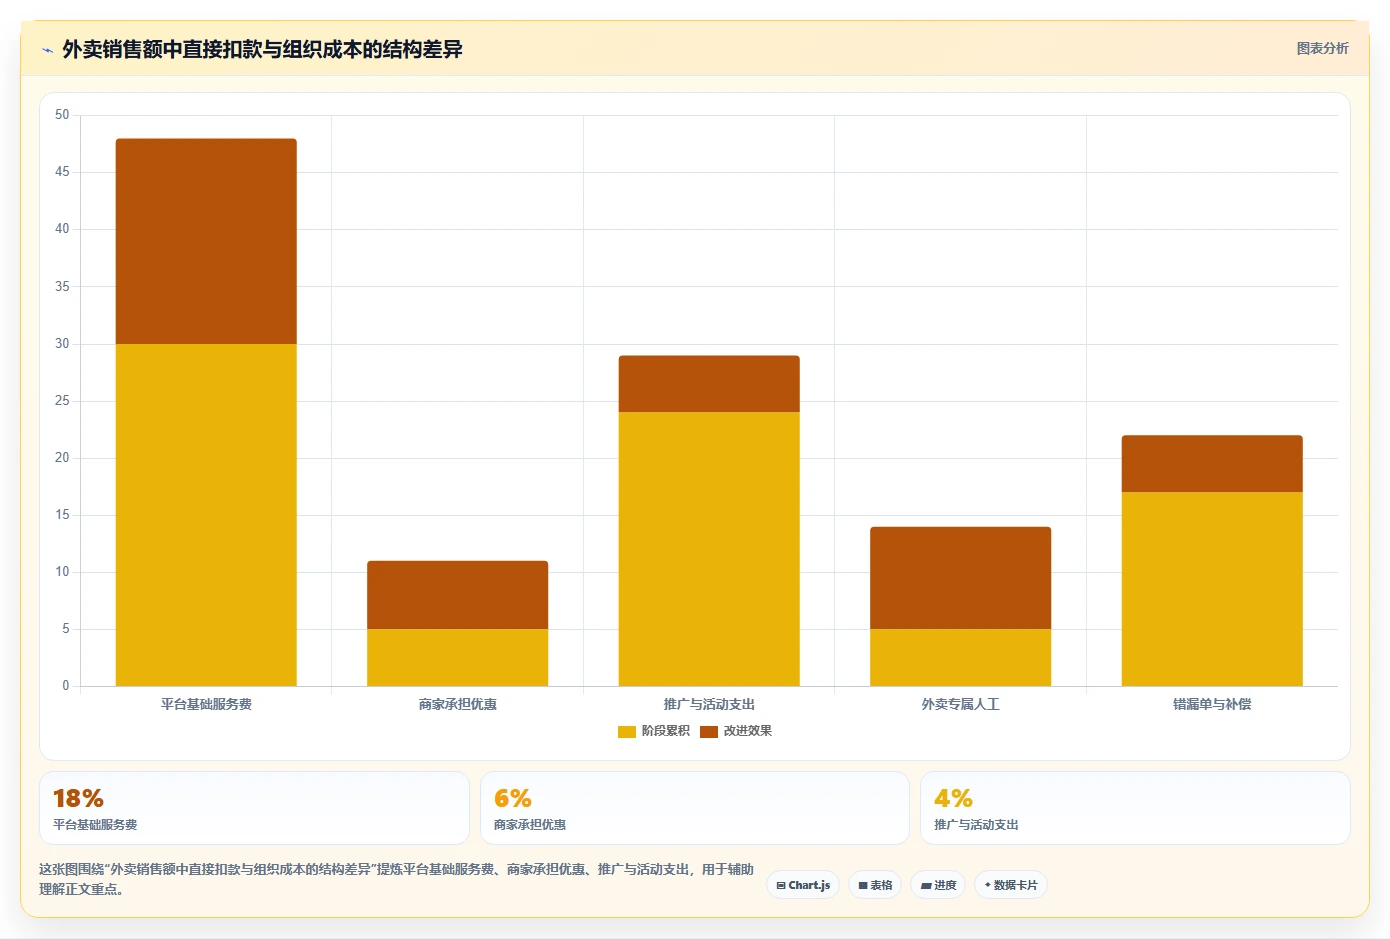1390x939 pixels.
Task: Toggle the 改进效果 legend swatch
Action: click(x=709, y=732)
